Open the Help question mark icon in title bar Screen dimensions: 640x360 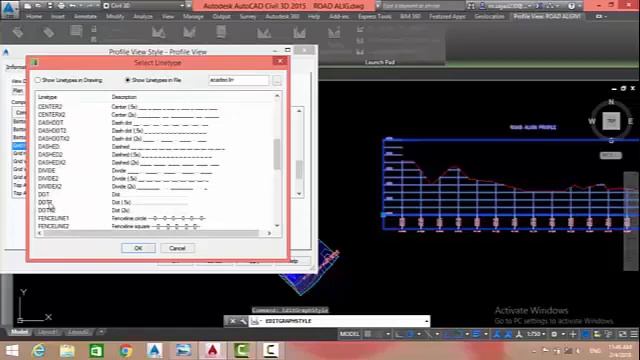(571, 6)
